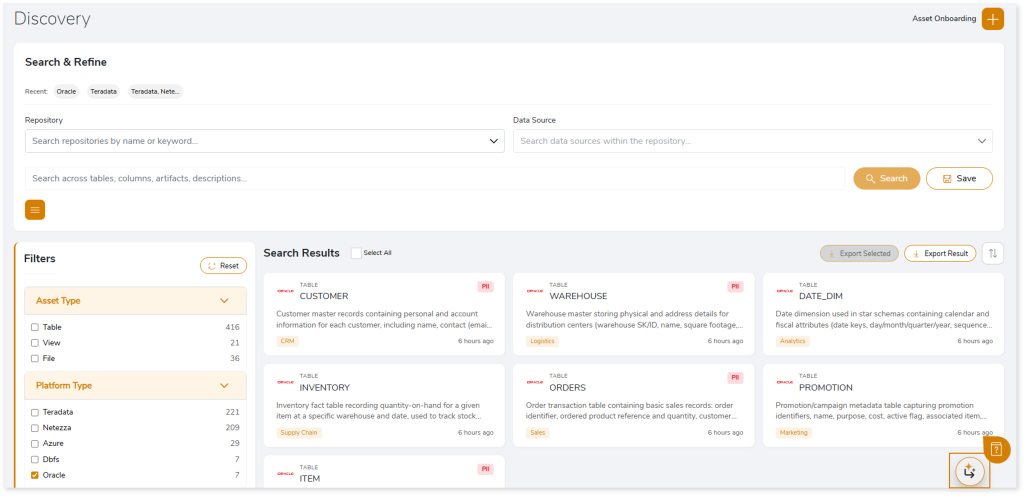
Task: Click the PII badge on WAREHOUSE card
Action: pyautogui.click(x=736, y=286)
